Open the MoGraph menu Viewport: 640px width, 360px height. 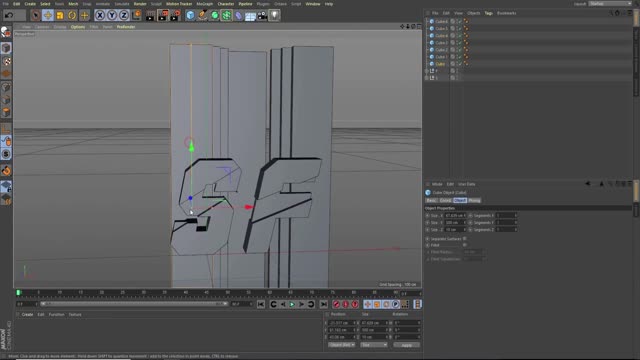point(204,4)
